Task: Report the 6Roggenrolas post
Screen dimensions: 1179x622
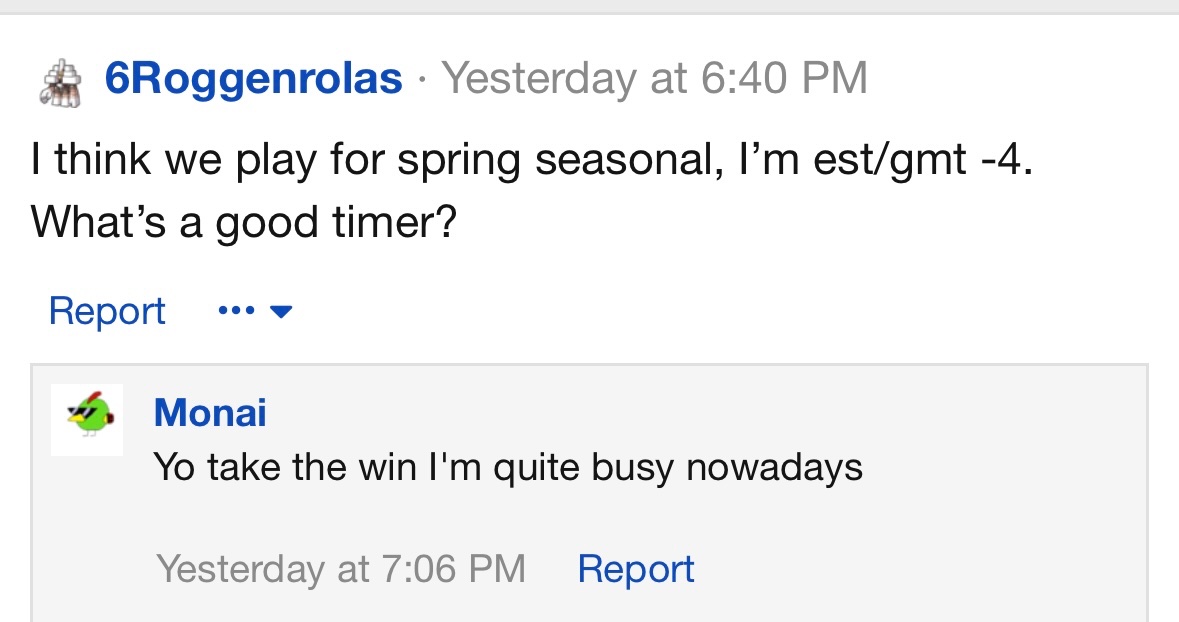Action: click(107, 311)
